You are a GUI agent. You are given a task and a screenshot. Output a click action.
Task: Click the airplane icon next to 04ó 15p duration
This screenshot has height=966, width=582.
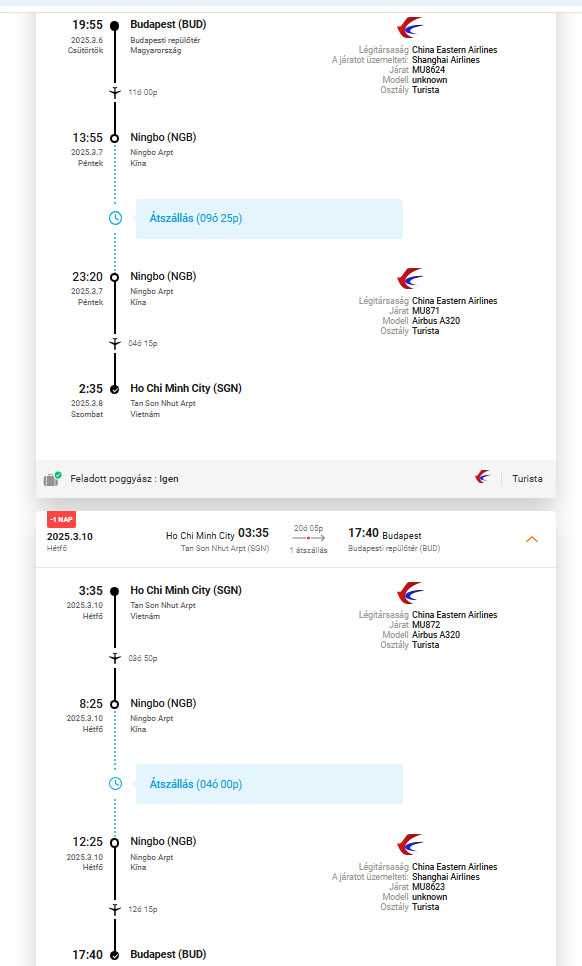(x=115, y=343)
